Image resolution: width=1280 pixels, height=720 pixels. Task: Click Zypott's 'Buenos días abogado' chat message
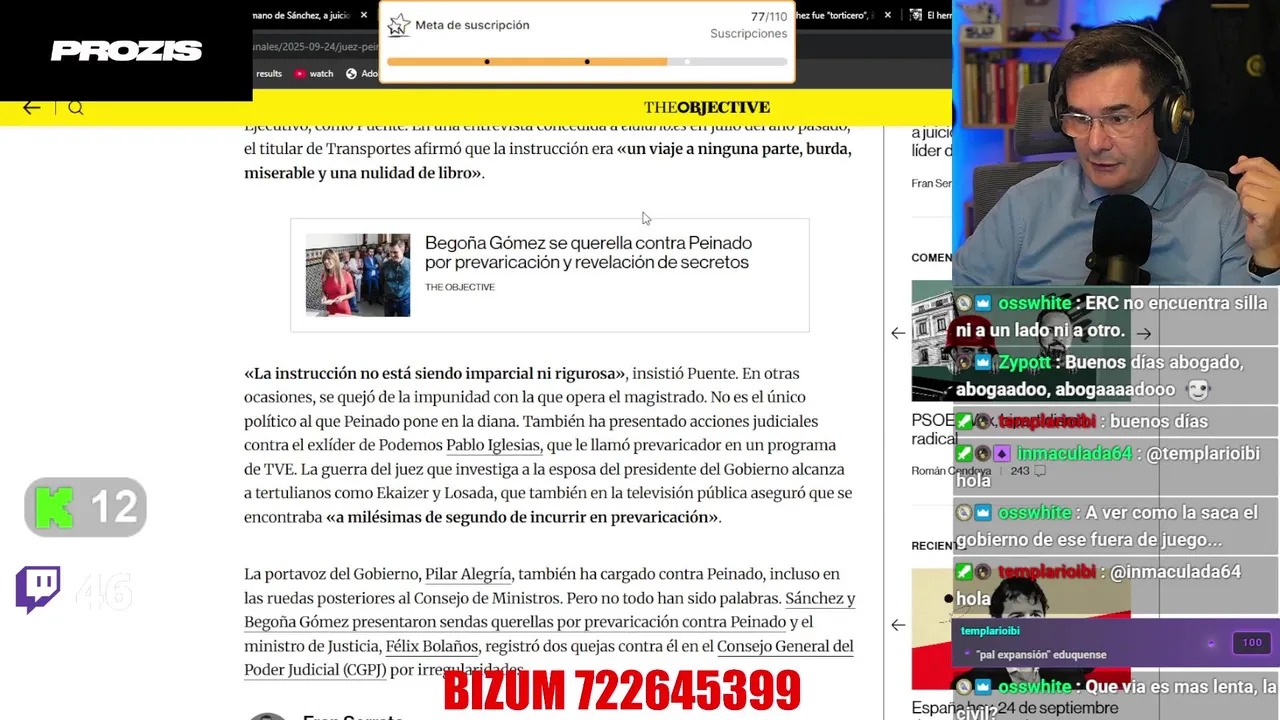click(1114, 375)
